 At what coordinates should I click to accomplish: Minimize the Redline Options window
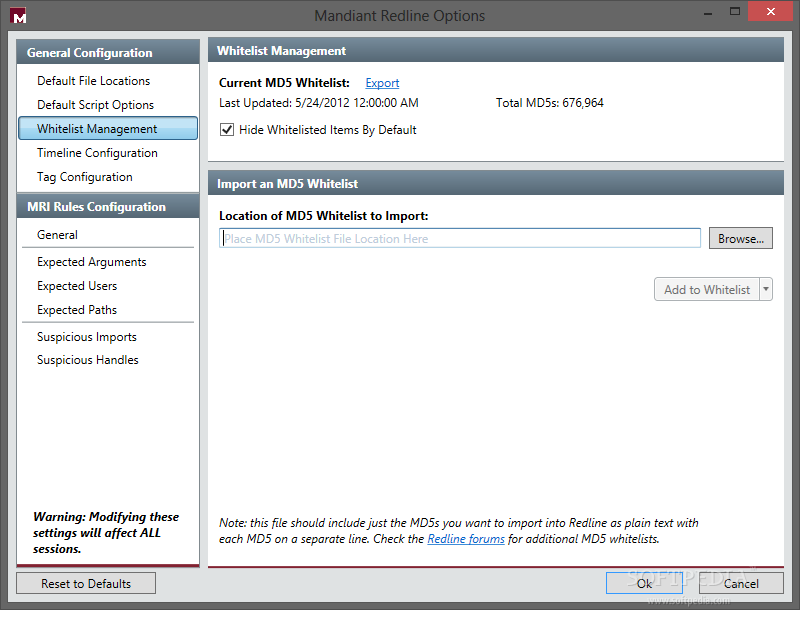point(708,13)
